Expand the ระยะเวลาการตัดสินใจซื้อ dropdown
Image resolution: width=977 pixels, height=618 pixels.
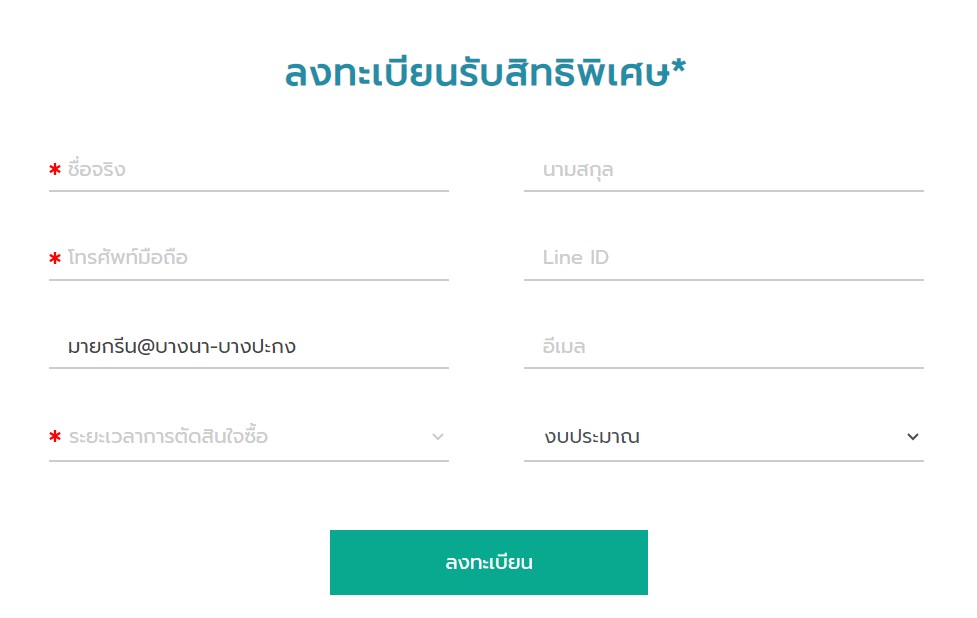(x=249, y=437)
